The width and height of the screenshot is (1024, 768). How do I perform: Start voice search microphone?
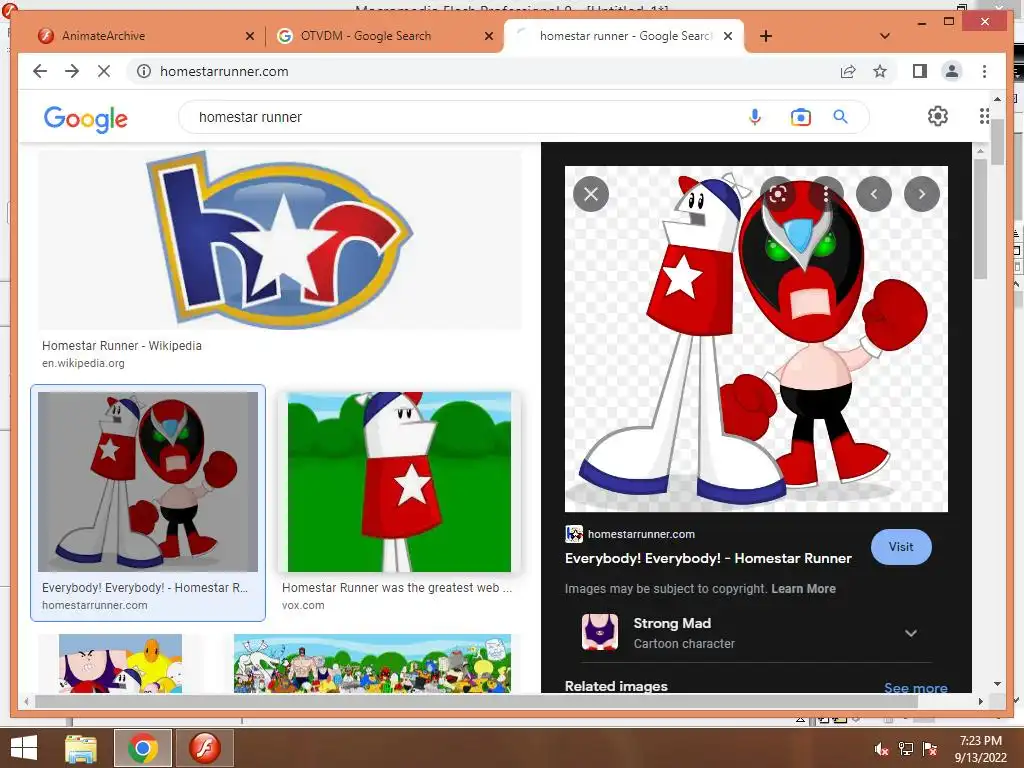(755, 117)
